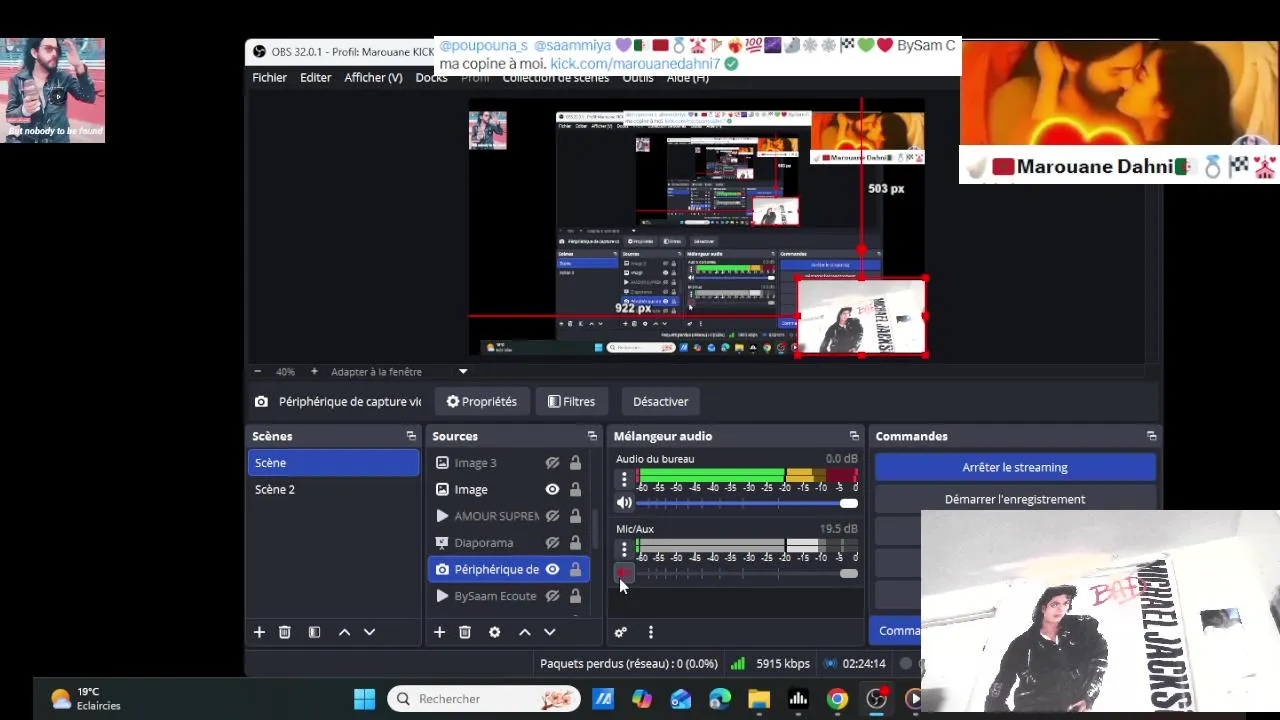Unmute the Mic/Aux channel
This screenshot has height=720, width=1280.
624,573
